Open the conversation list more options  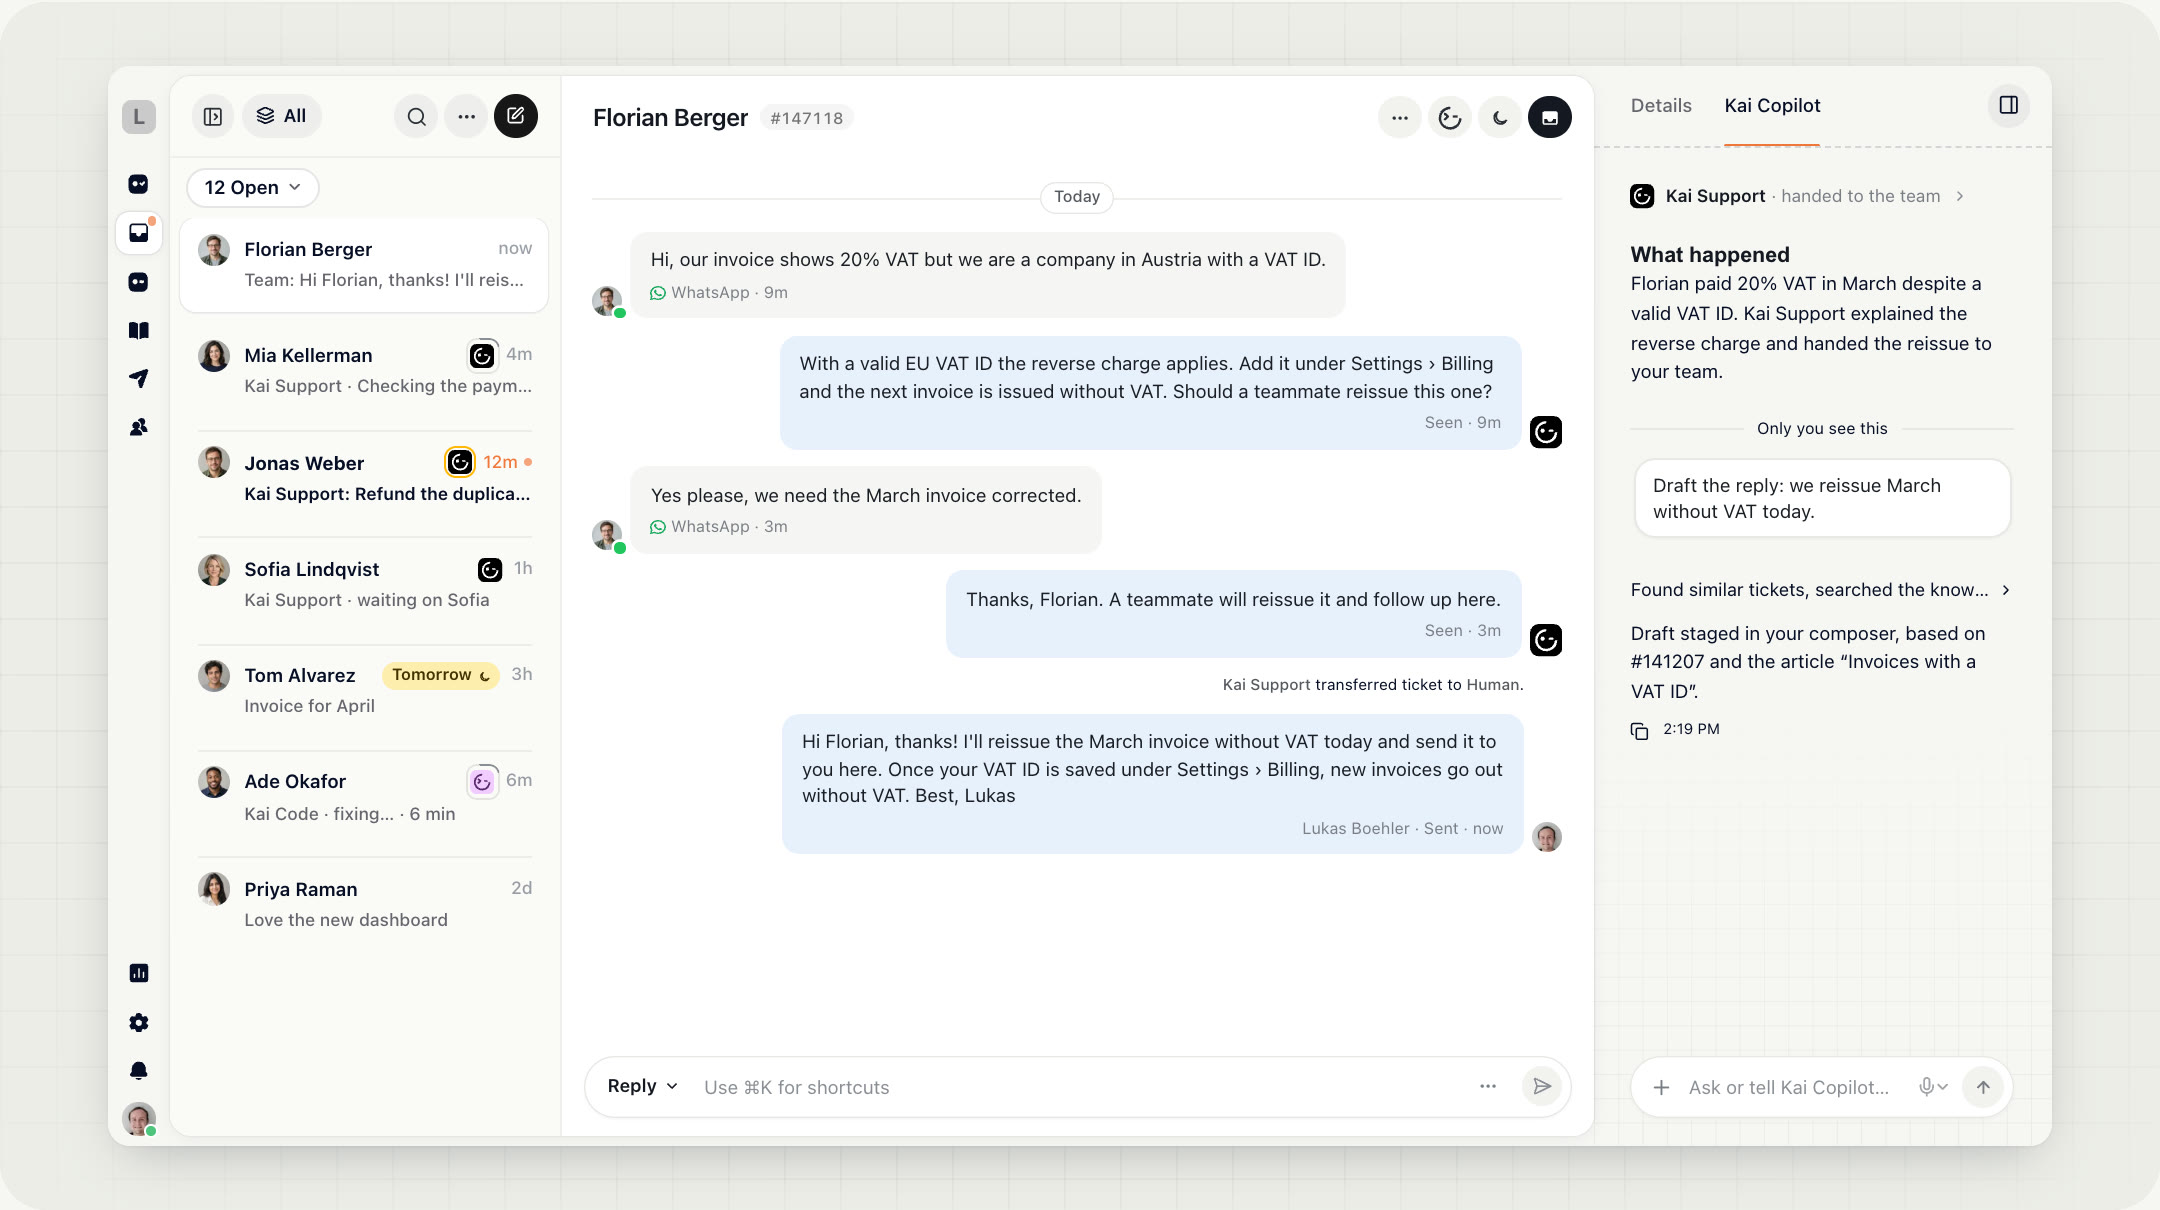point(466,117)
